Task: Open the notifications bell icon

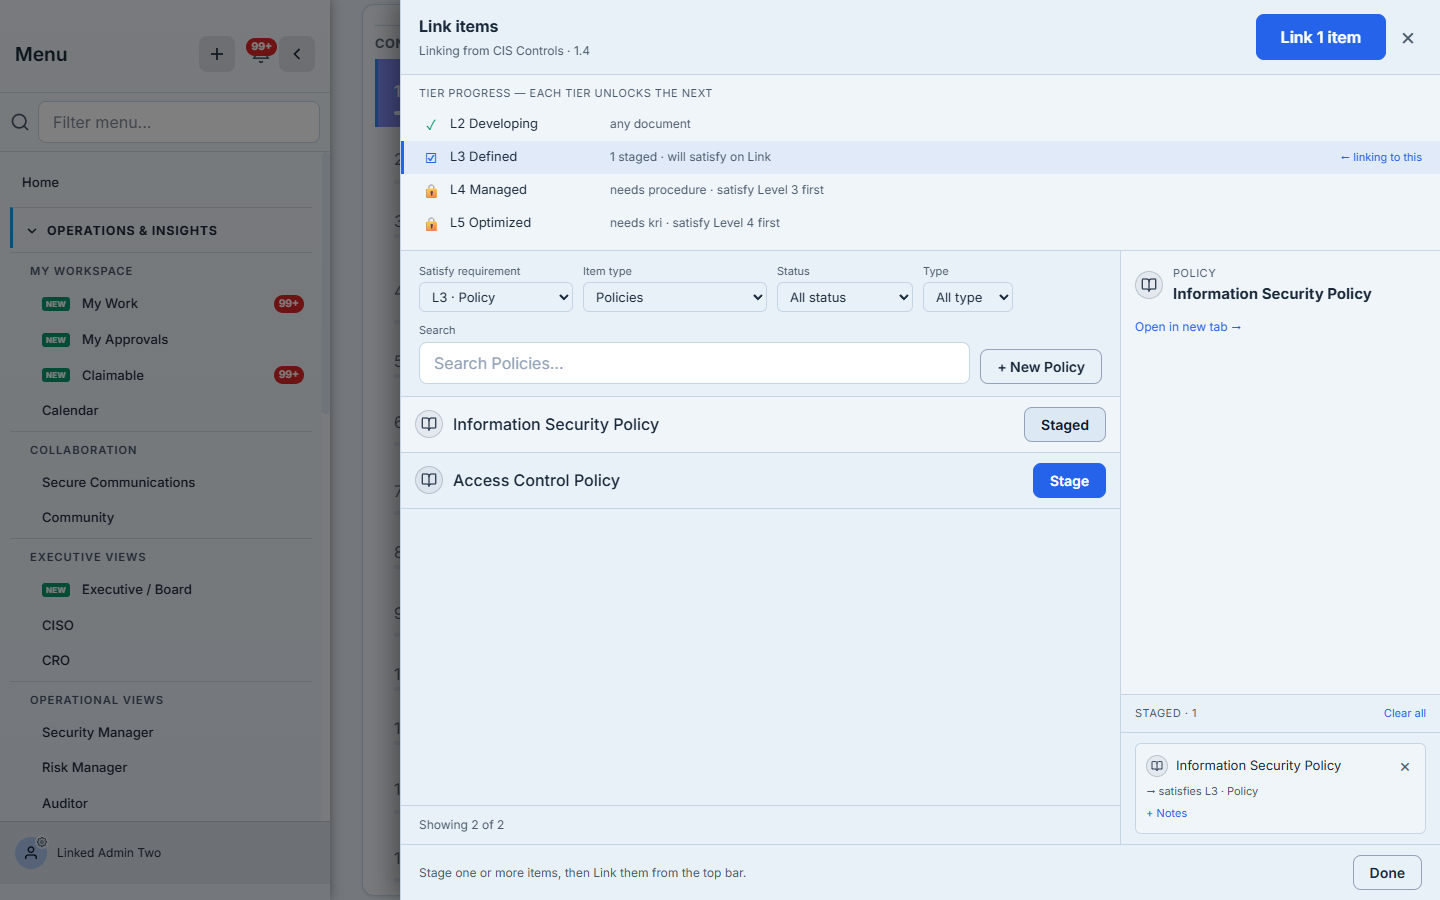Action: 260,54
